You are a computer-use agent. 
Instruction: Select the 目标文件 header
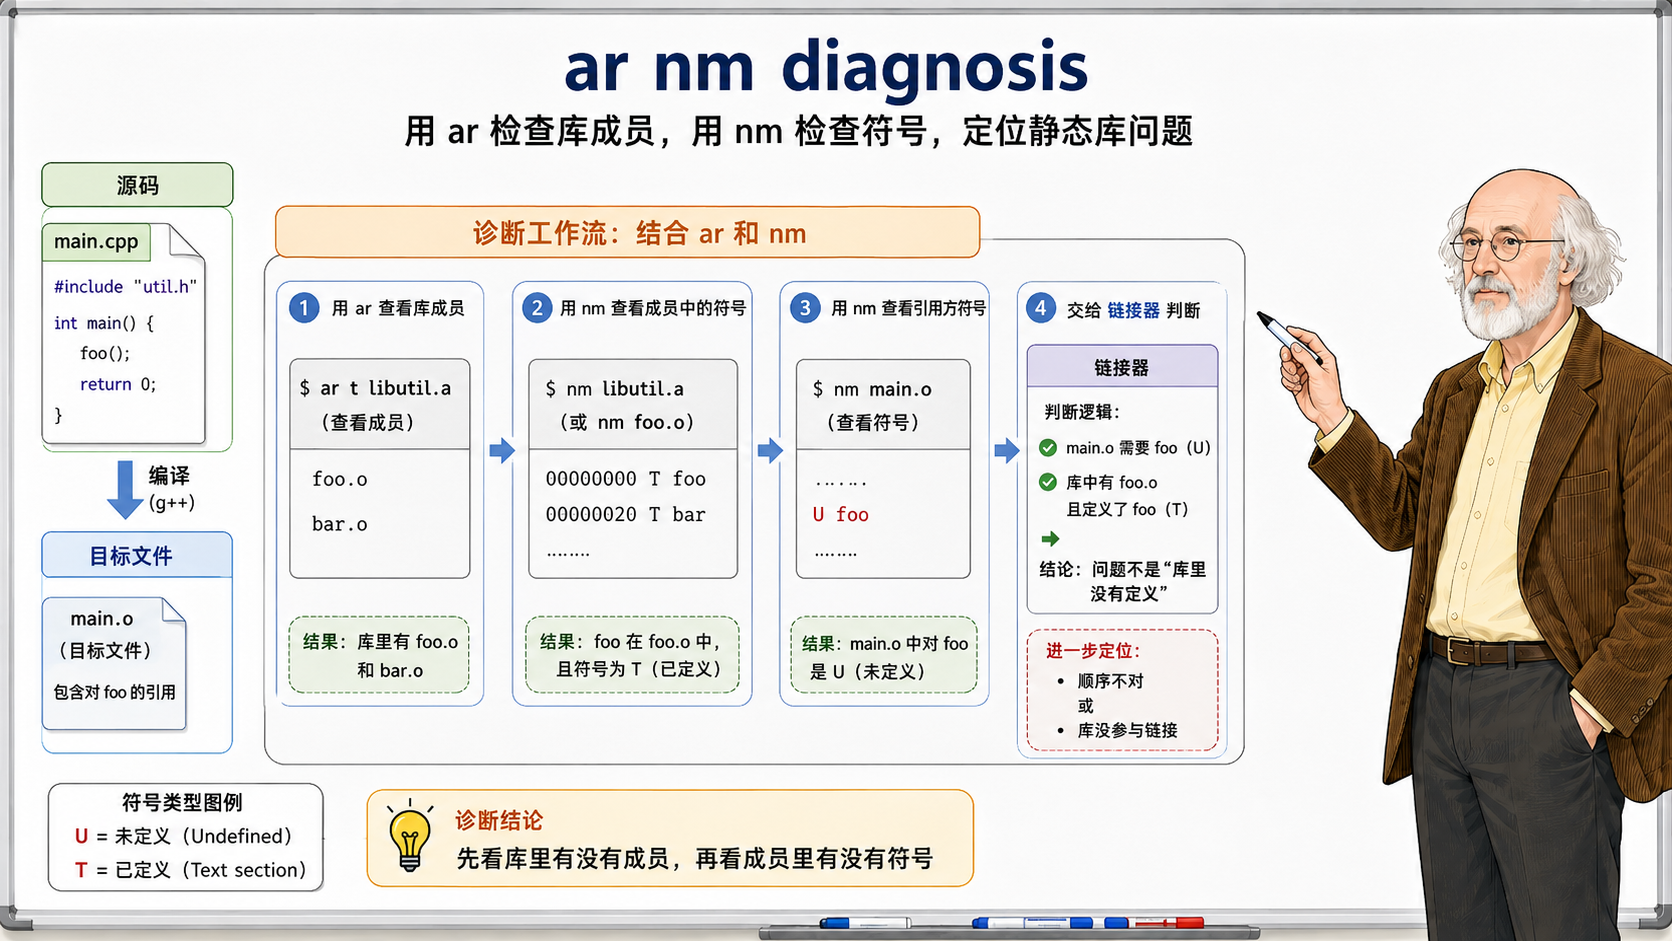(x=137, y=555)
